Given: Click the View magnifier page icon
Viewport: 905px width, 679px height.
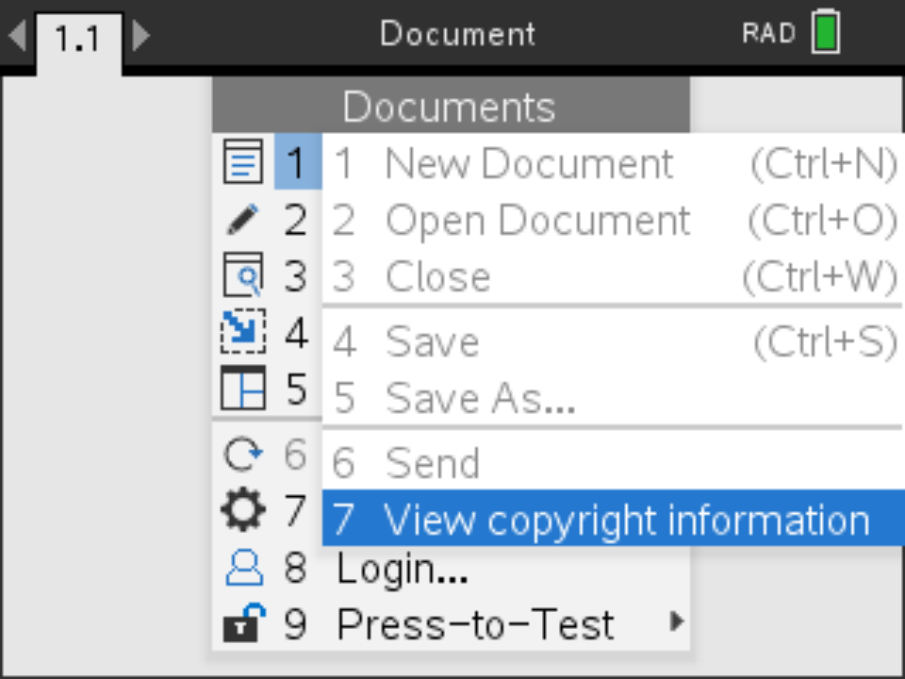Looking at the screenshot, I should [x=242, y=277].
